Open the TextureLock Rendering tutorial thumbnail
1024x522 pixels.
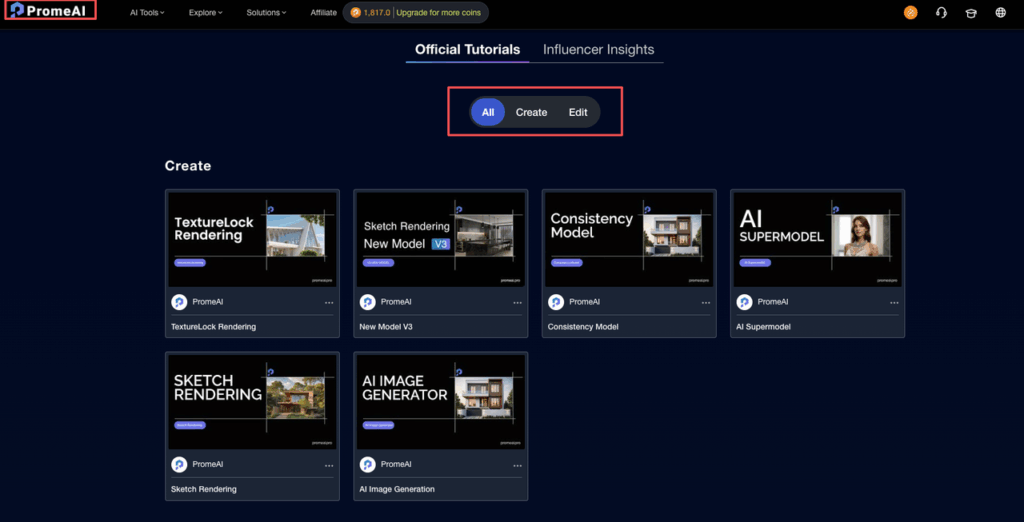[253, 239]
